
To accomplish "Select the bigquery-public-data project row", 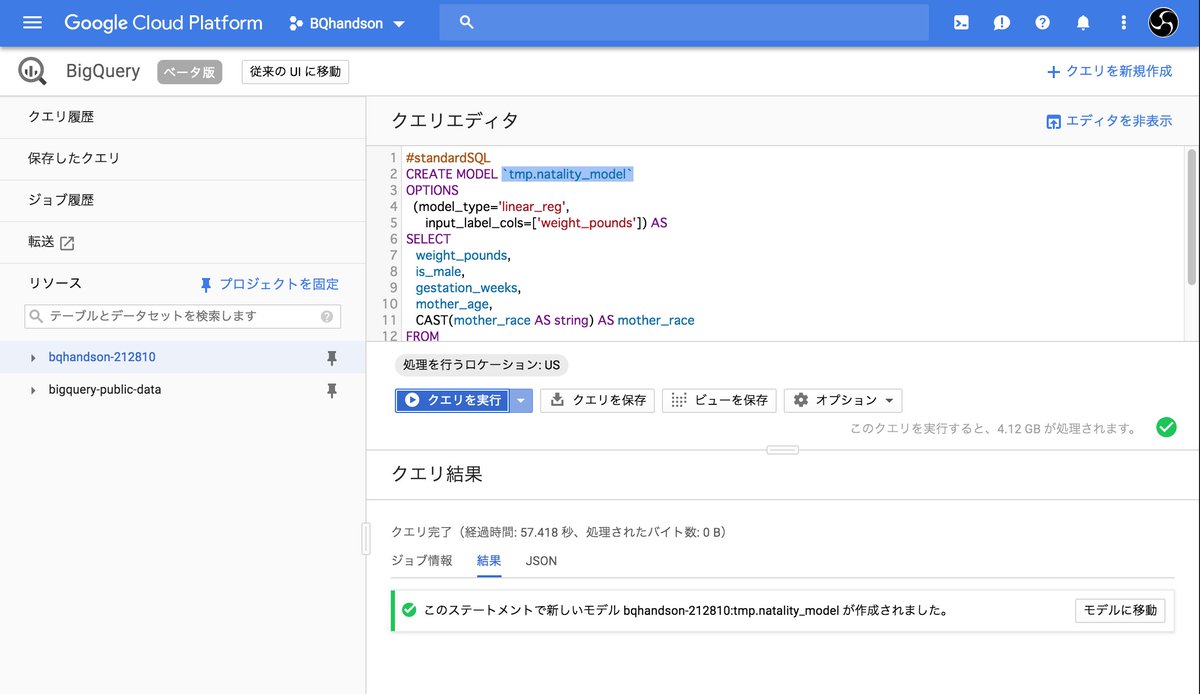I will coord(183,390).
